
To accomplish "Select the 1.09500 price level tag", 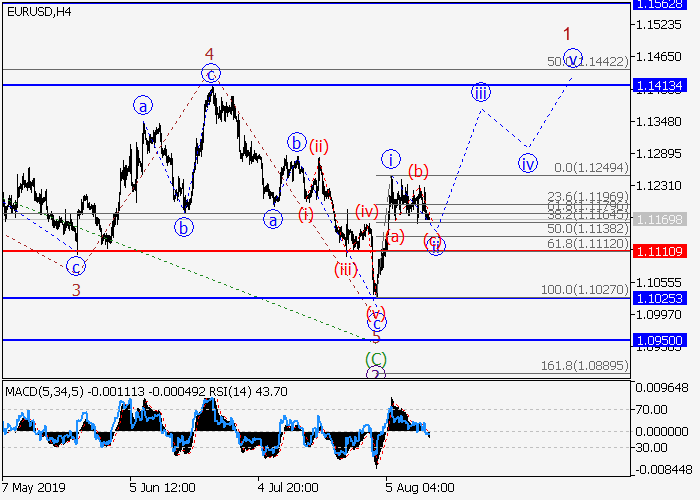I will pyautogui.click(x=659, y=340).
